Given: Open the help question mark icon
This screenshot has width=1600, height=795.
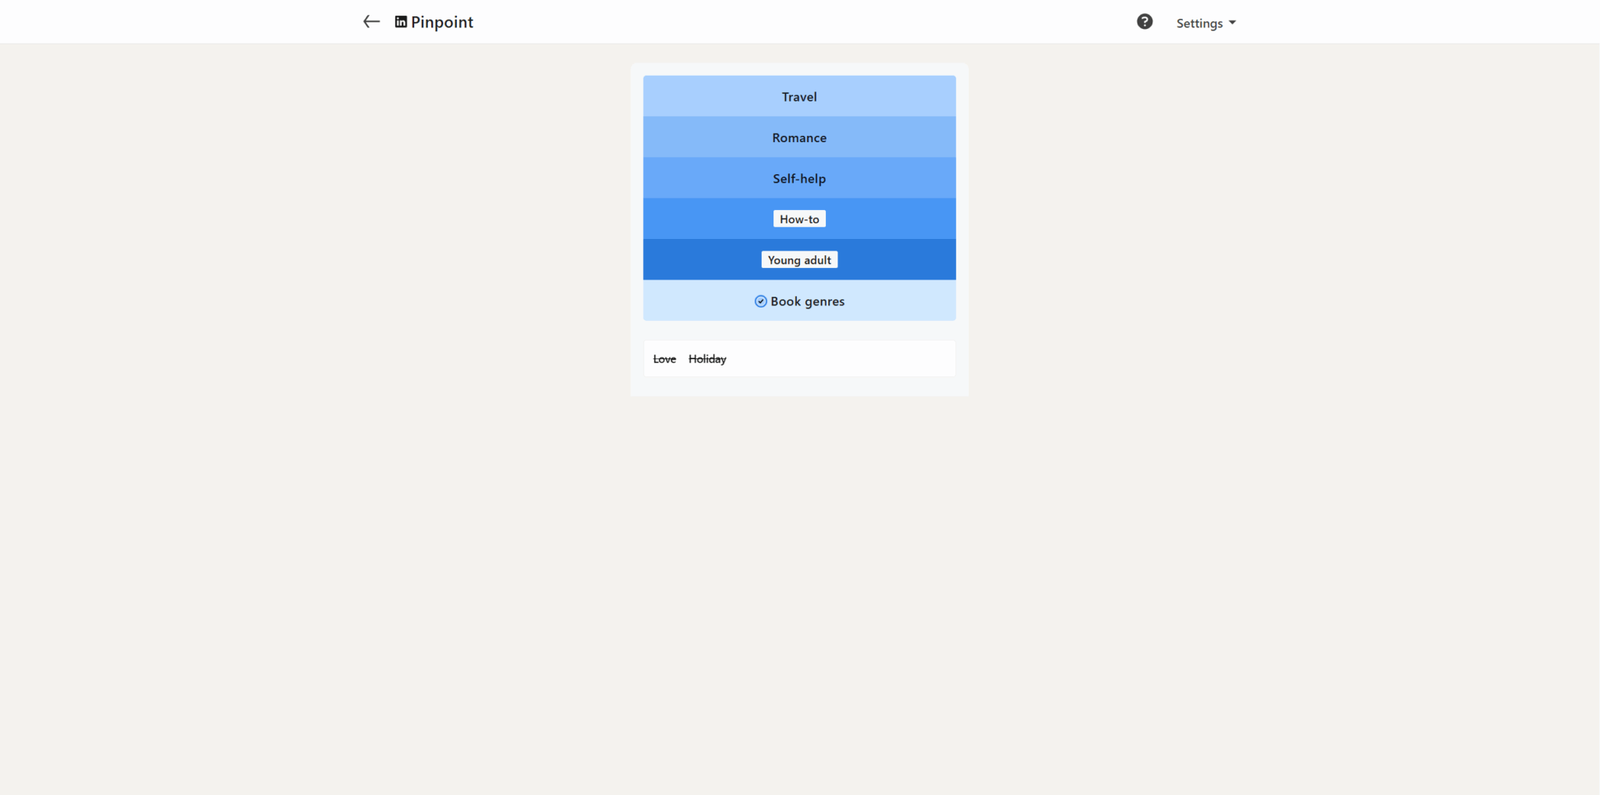Looking at the screenshot, I should [x=1144, y=22].
